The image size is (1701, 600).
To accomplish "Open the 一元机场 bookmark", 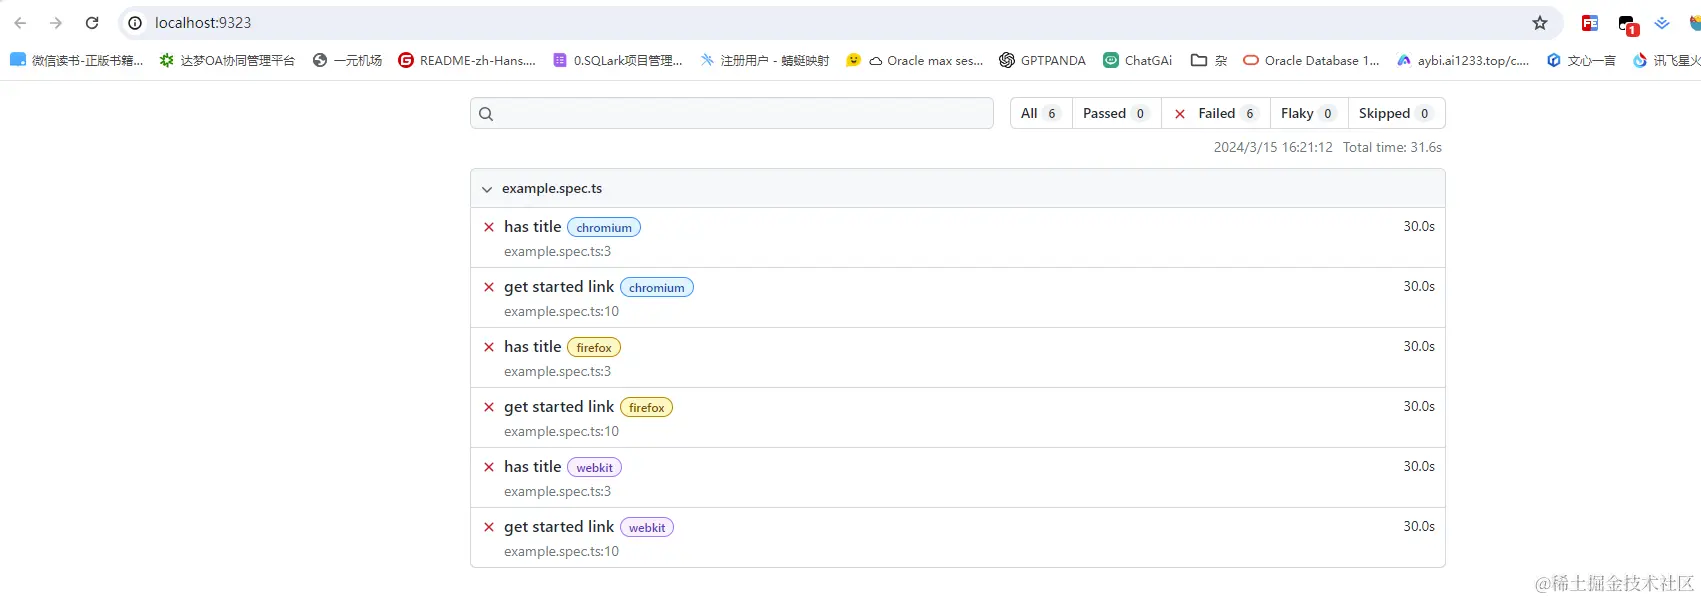I will tap(347, 60).
